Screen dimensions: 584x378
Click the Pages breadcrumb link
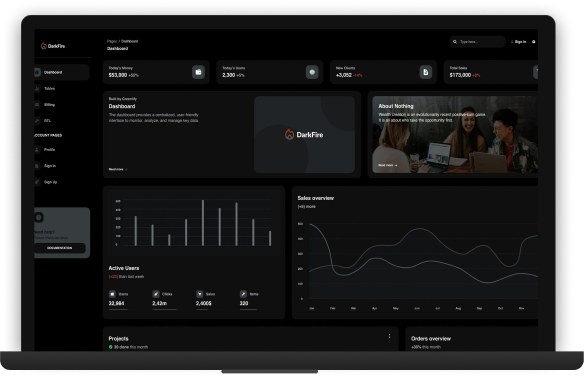point(112,41)
